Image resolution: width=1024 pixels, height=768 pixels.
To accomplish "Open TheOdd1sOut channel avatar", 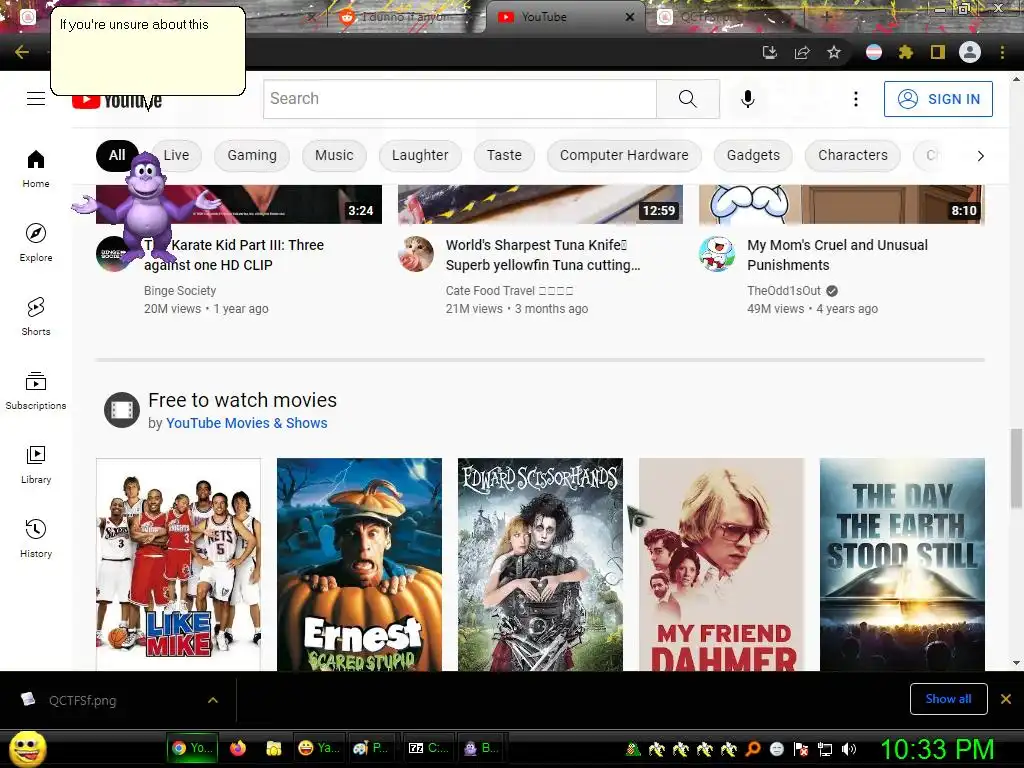I will point(716,253).
